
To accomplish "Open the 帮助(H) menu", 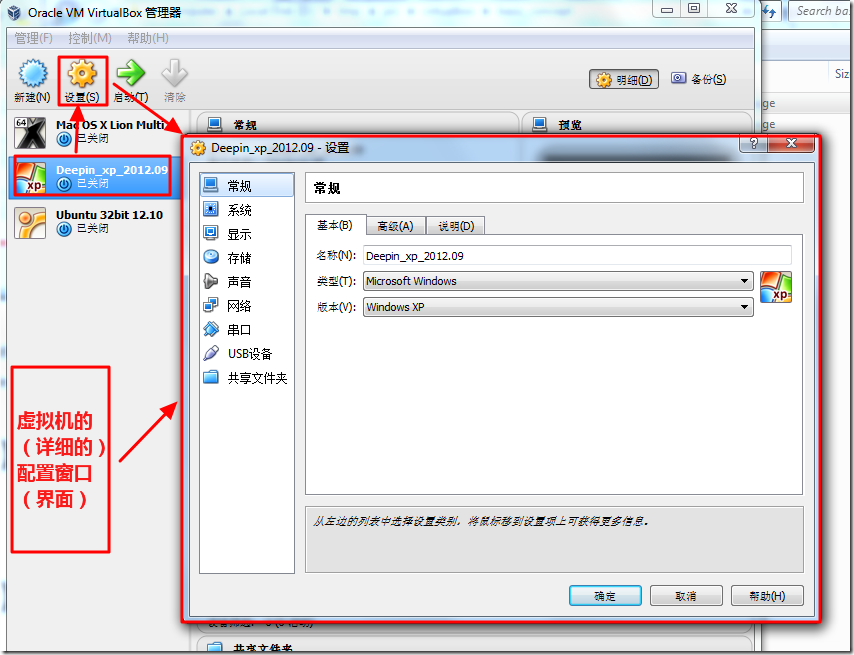I will tap(148, 38).
